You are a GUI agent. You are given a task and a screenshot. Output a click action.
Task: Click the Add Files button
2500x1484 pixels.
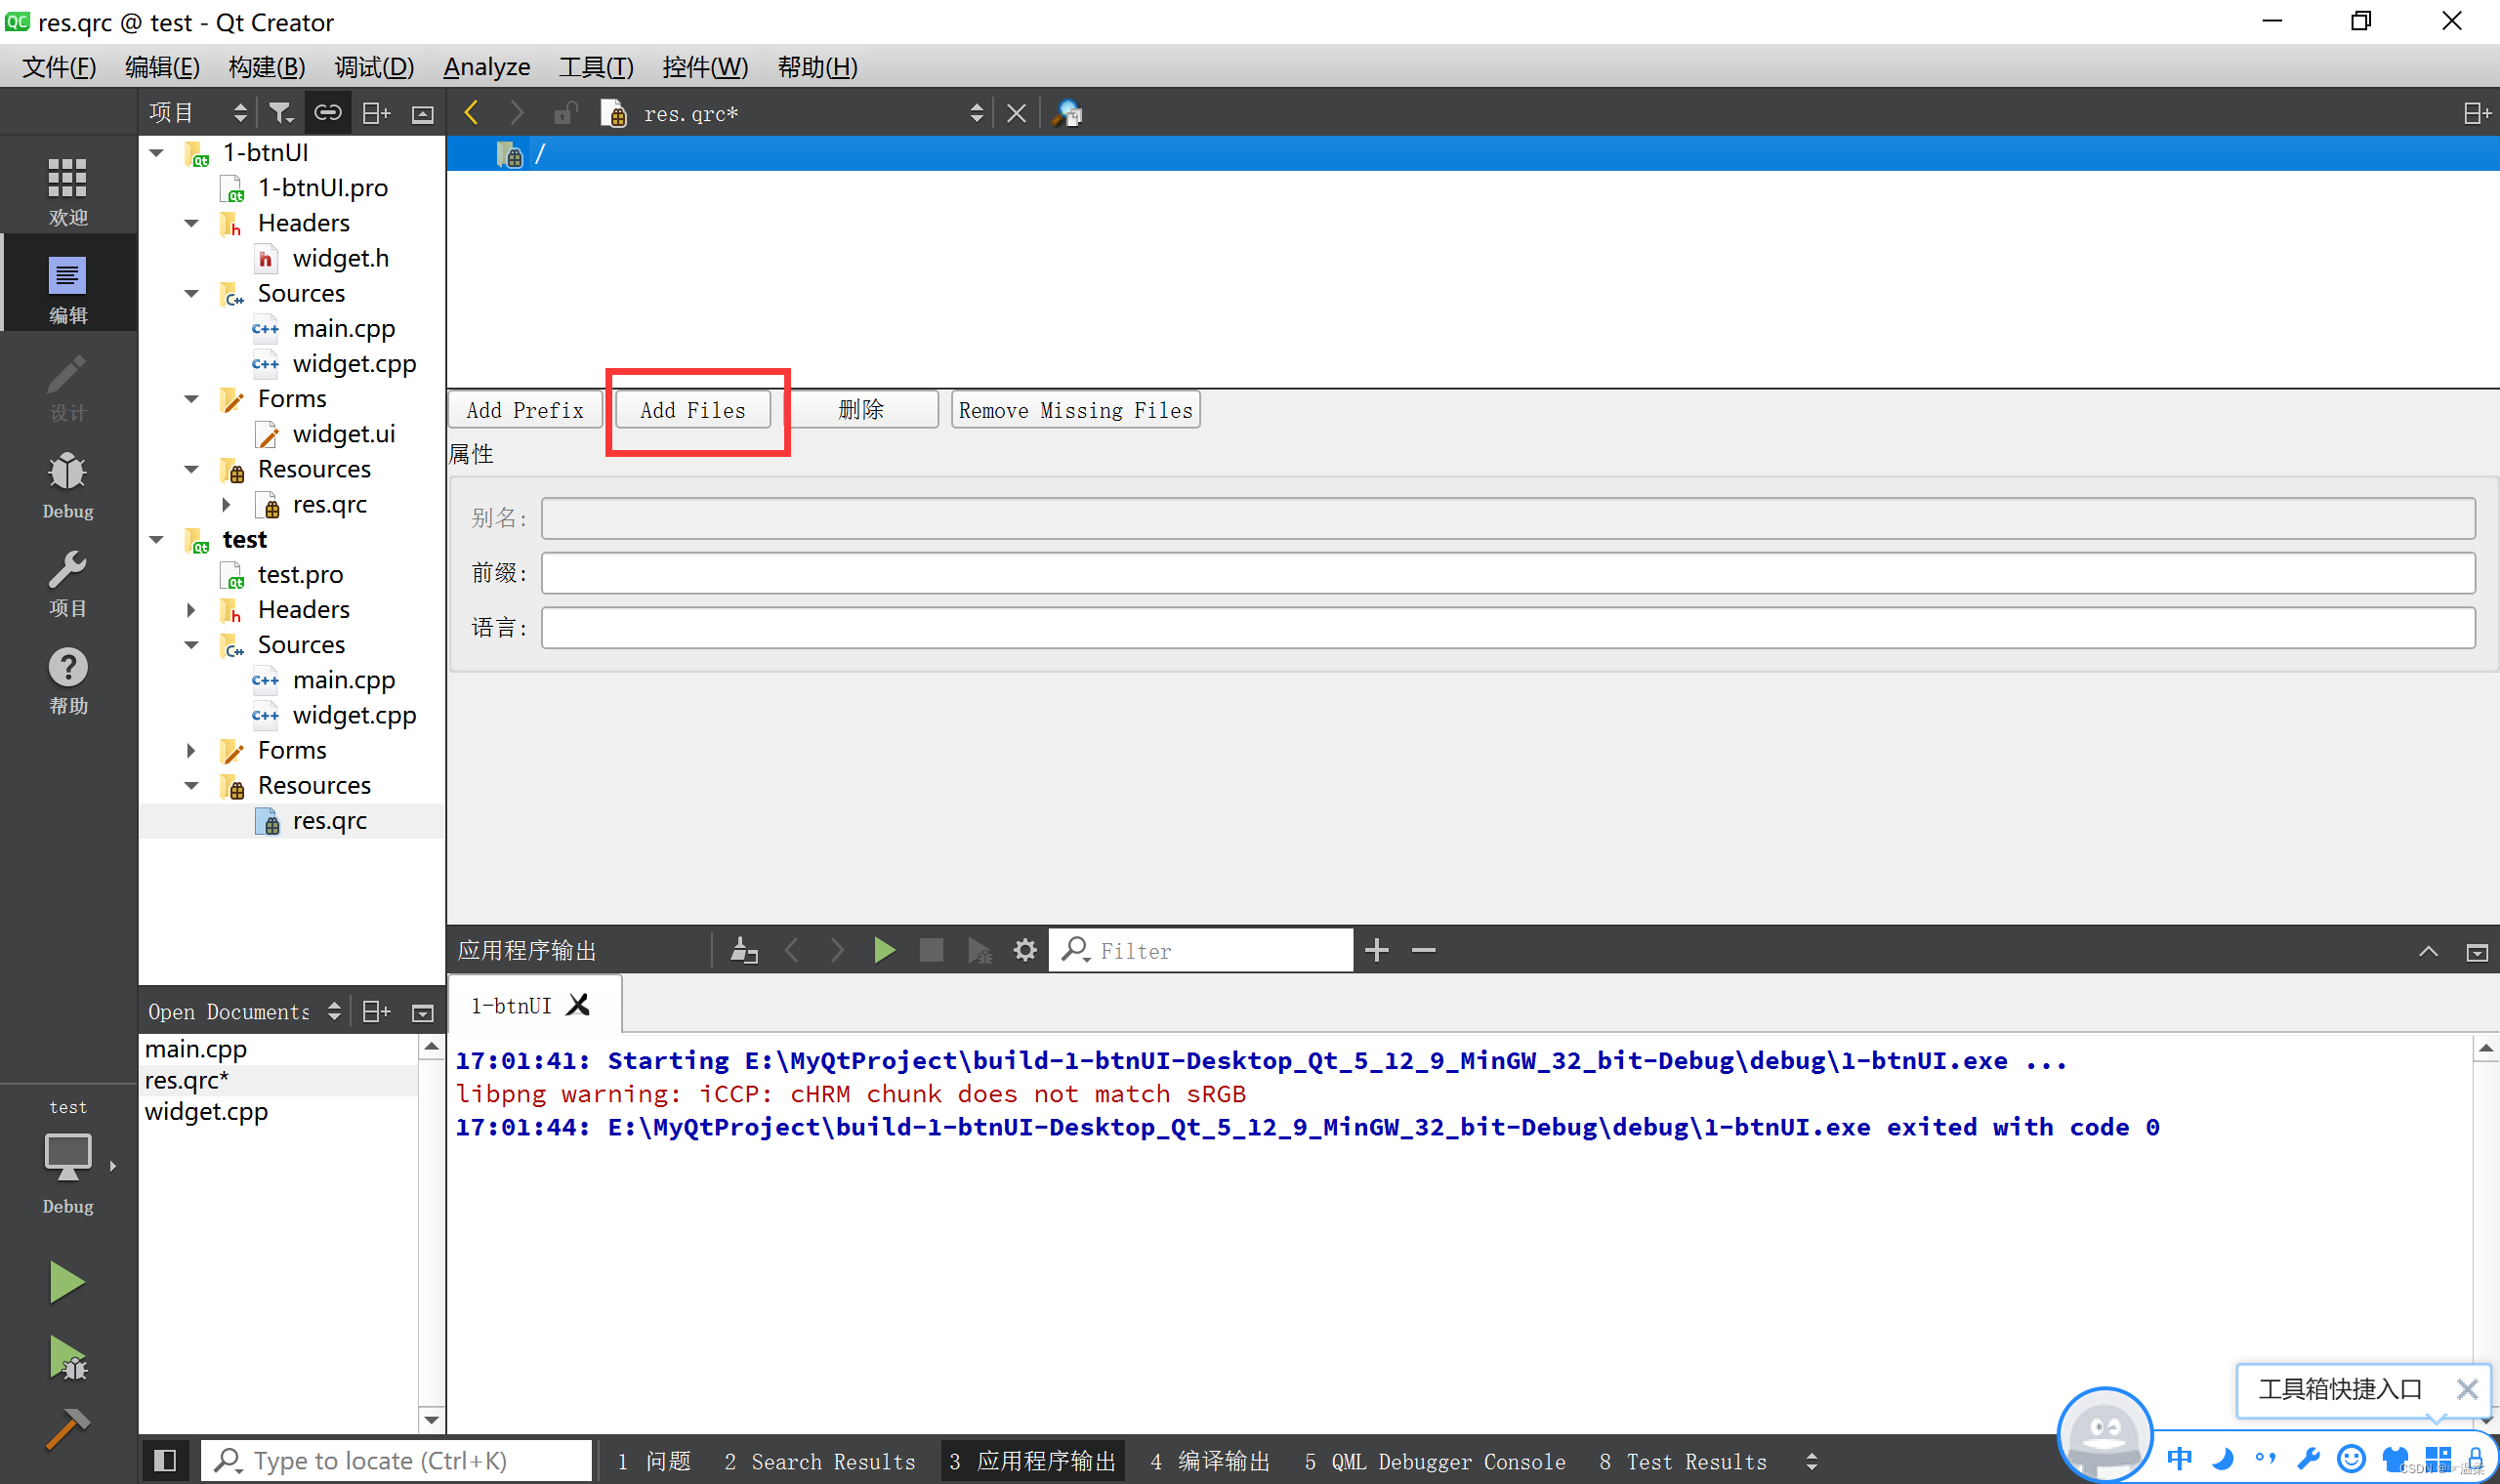(x=693, y=410)
